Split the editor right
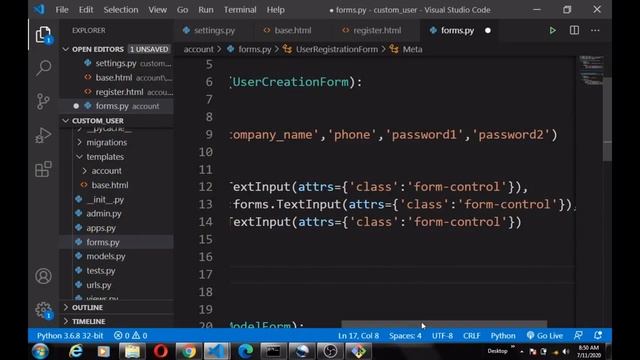 click(x=574, y=30)
